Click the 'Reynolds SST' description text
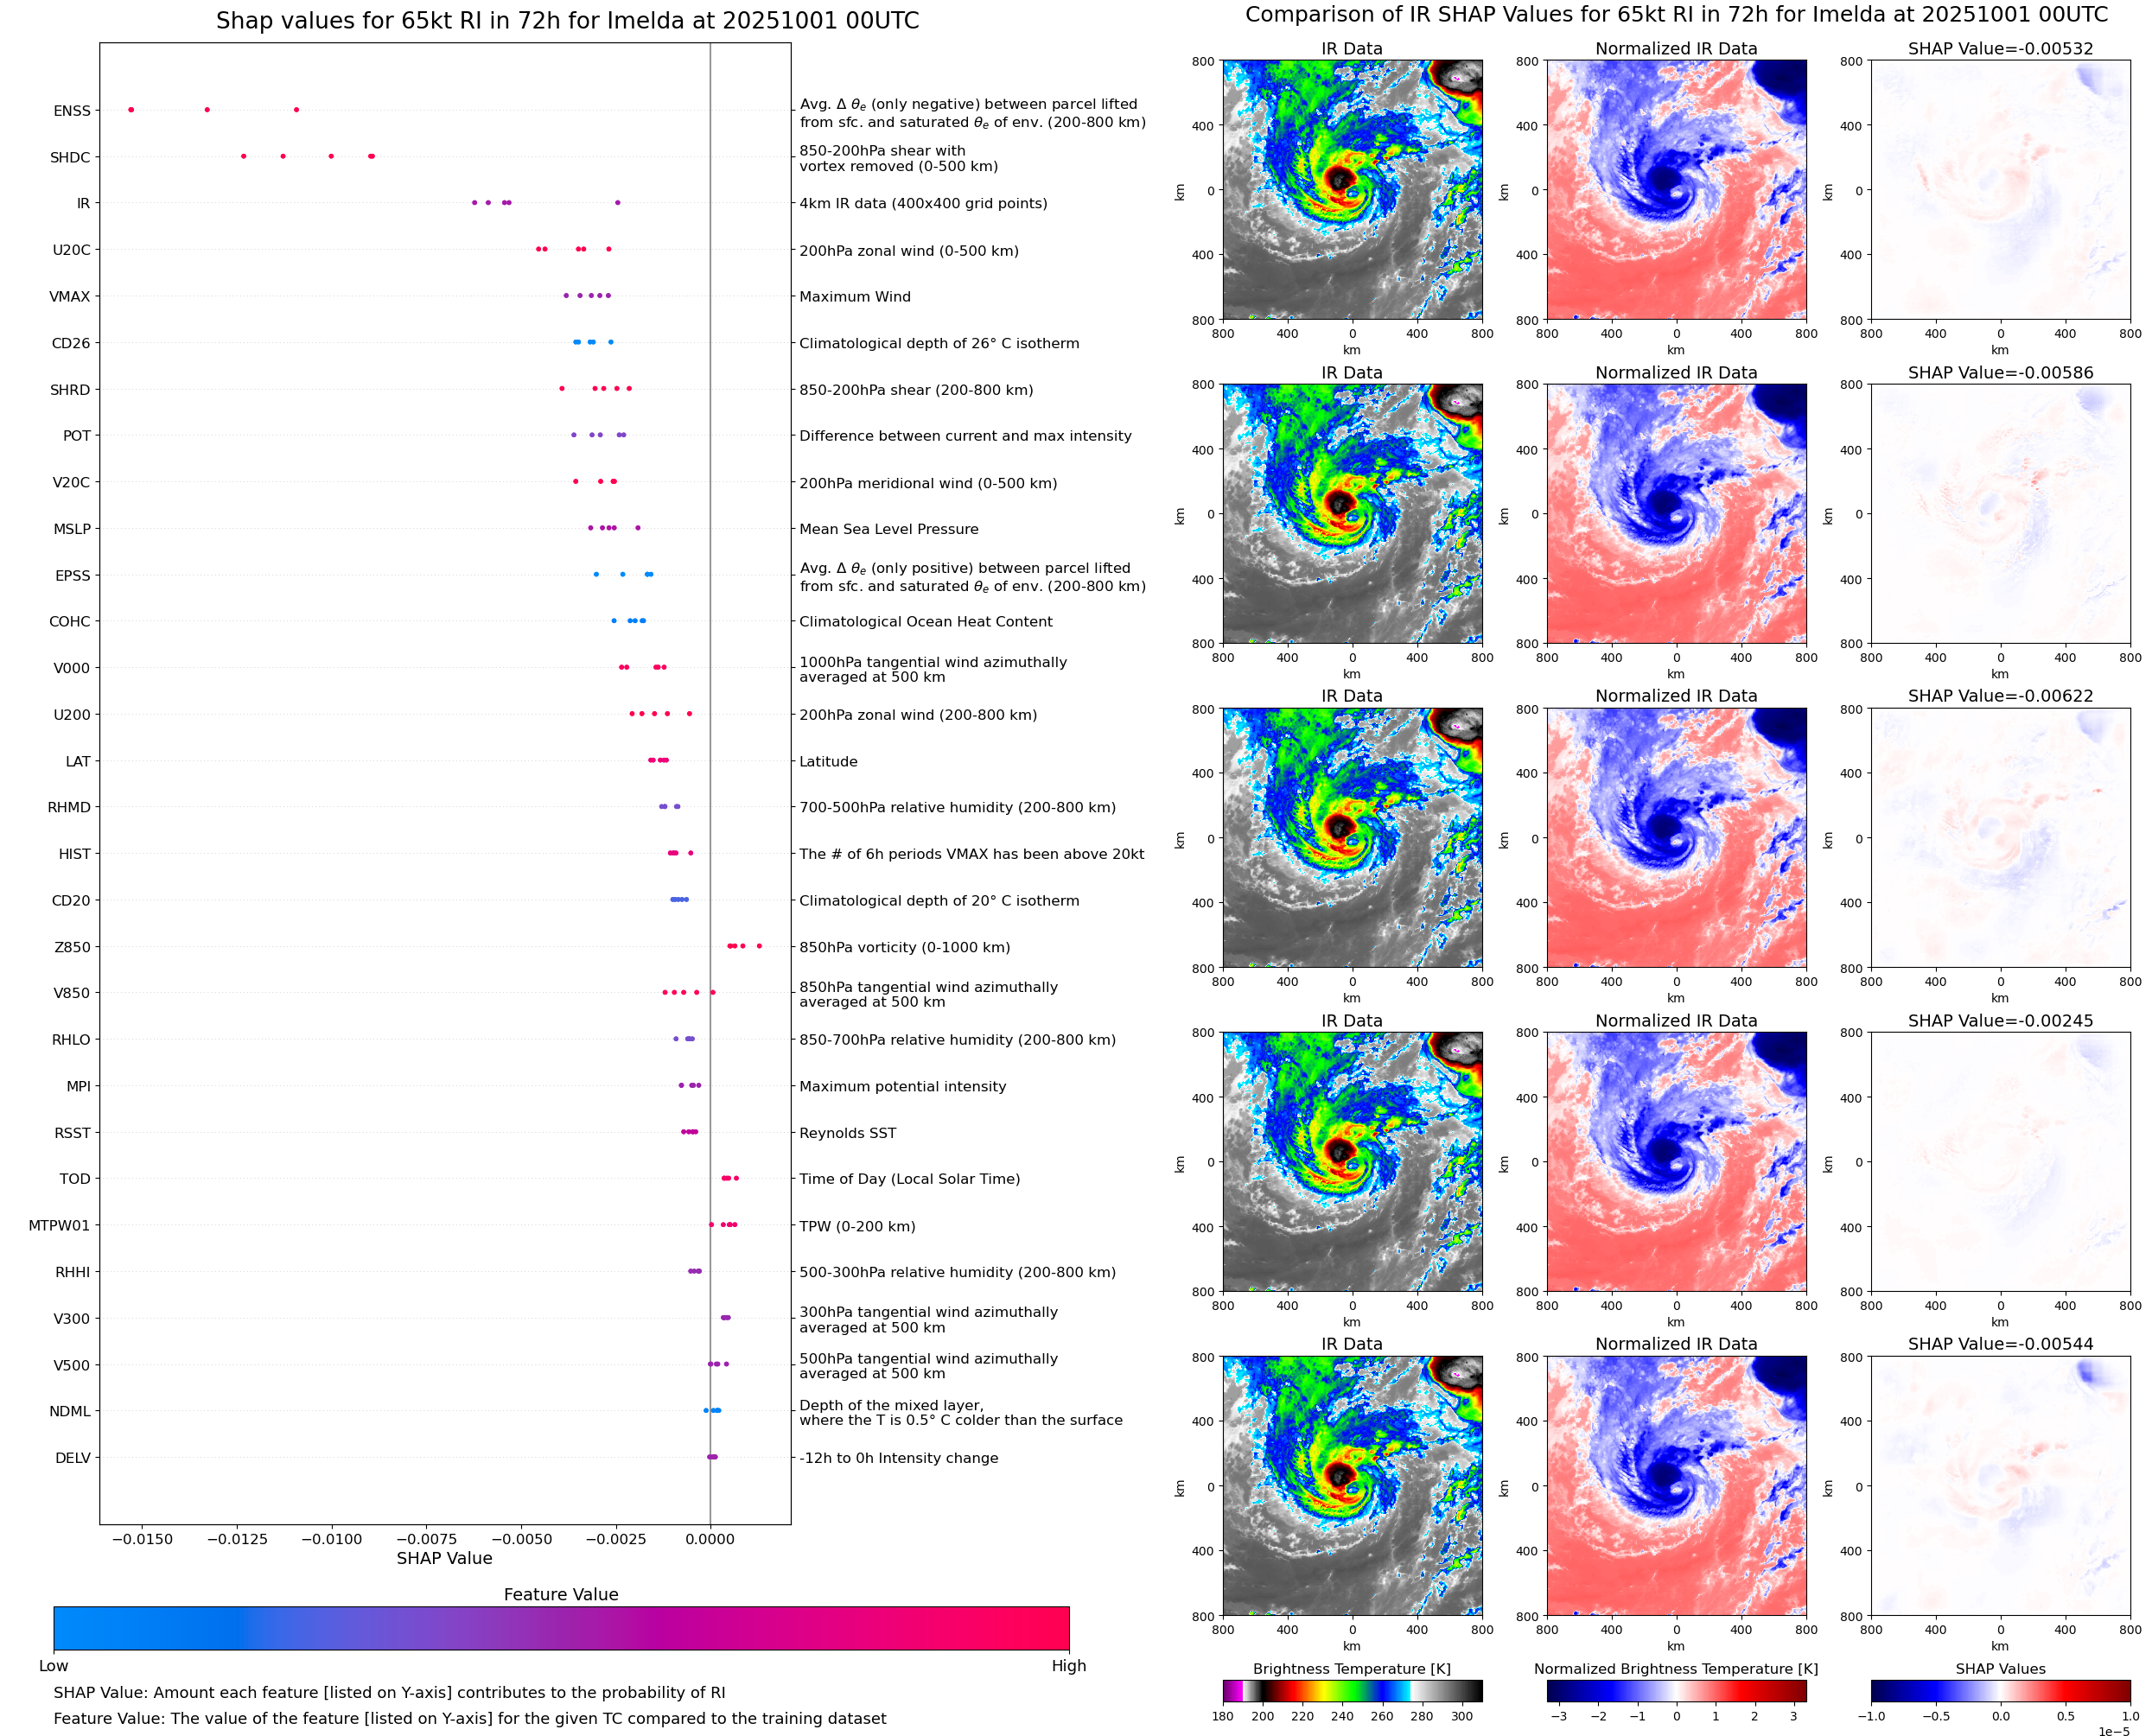The height and width of the screenshot is (1736, 2152). 847,1133
